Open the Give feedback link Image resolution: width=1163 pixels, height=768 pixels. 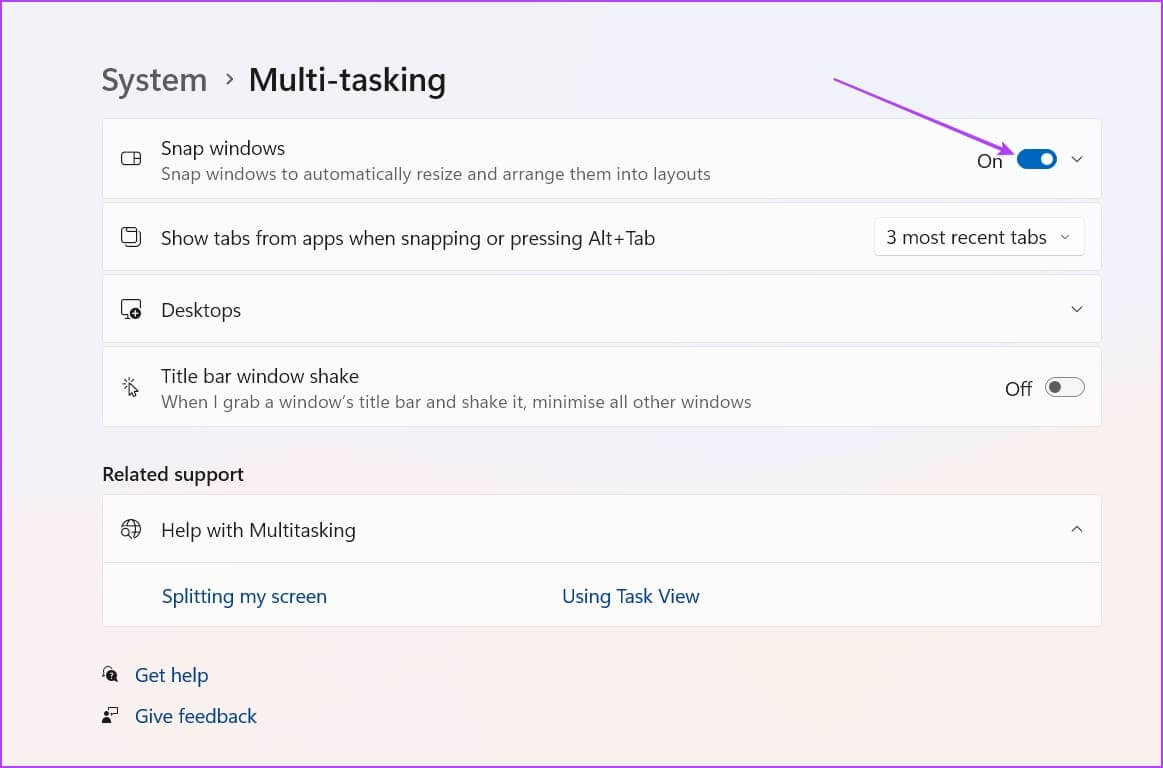(x=196, y=716)
